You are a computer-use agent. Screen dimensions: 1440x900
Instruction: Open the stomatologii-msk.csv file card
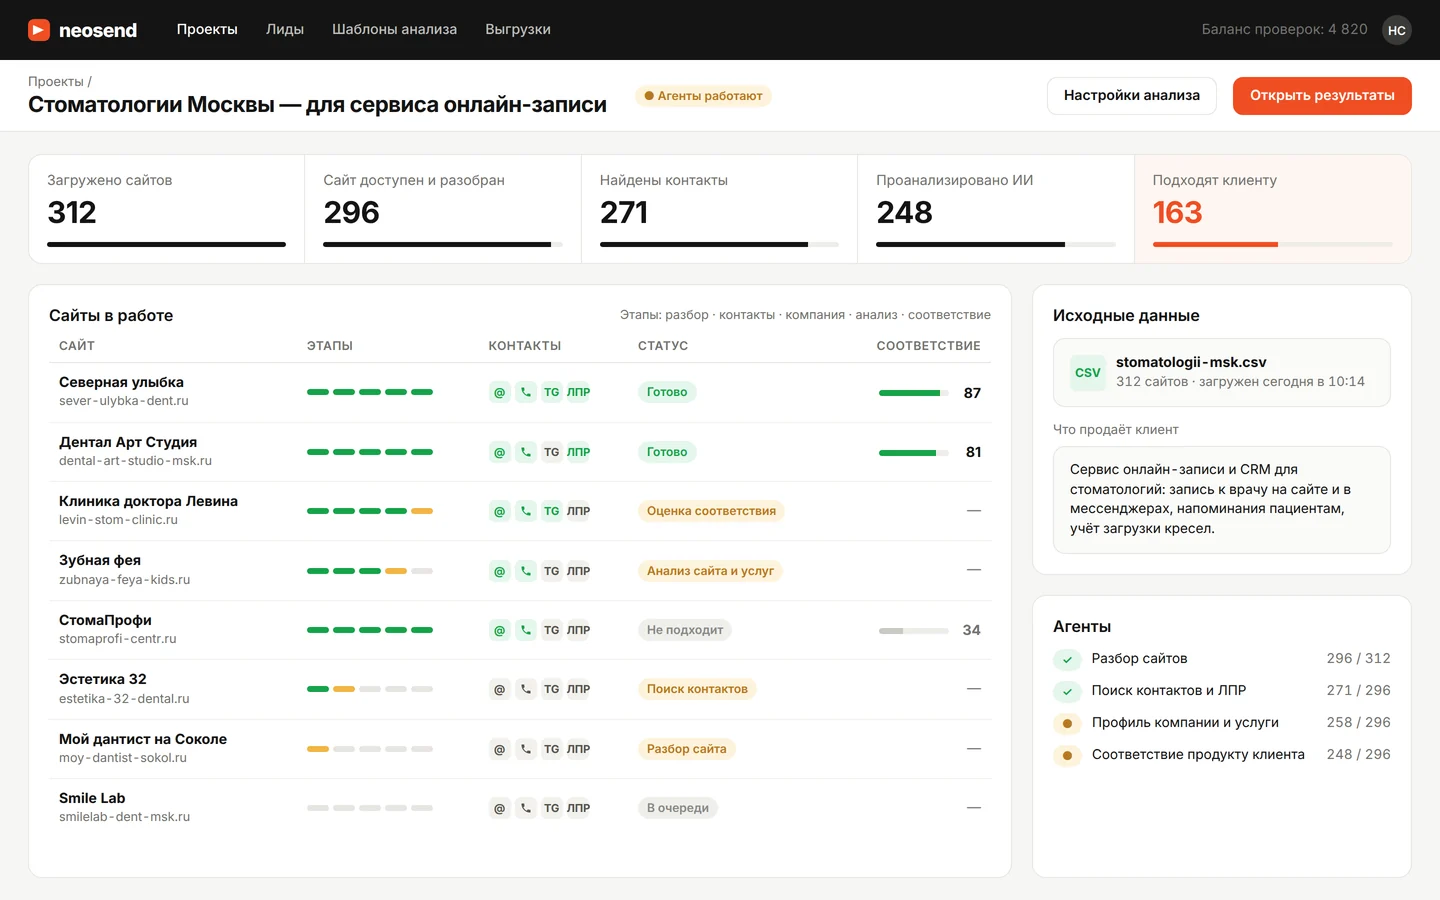[1222, 372]
